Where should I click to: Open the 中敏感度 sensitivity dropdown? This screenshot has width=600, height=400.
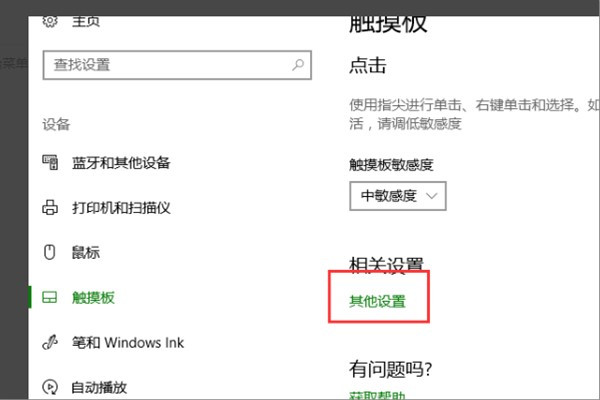(398, 196)
